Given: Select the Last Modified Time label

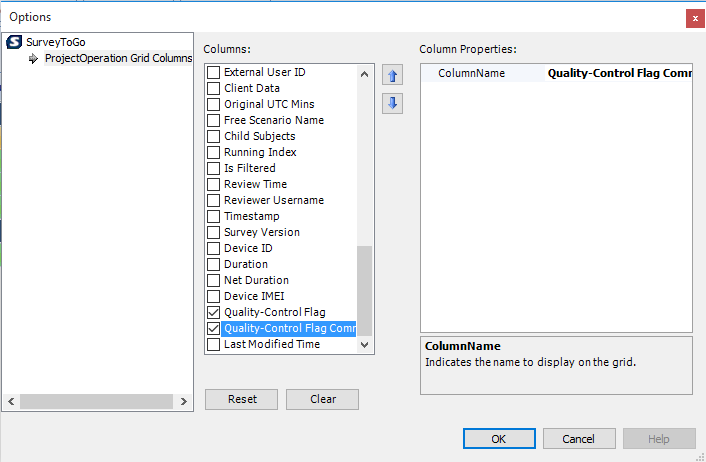Looking at the screenshot, I should point(272,344).
